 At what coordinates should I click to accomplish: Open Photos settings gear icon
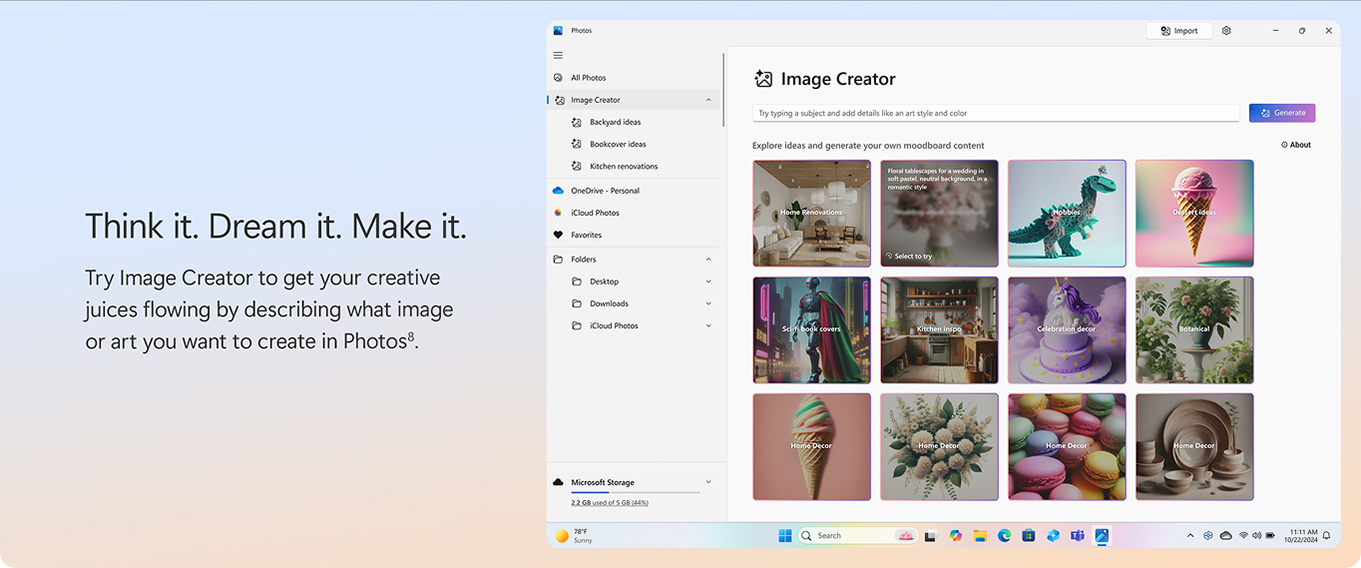[1226, 31]
